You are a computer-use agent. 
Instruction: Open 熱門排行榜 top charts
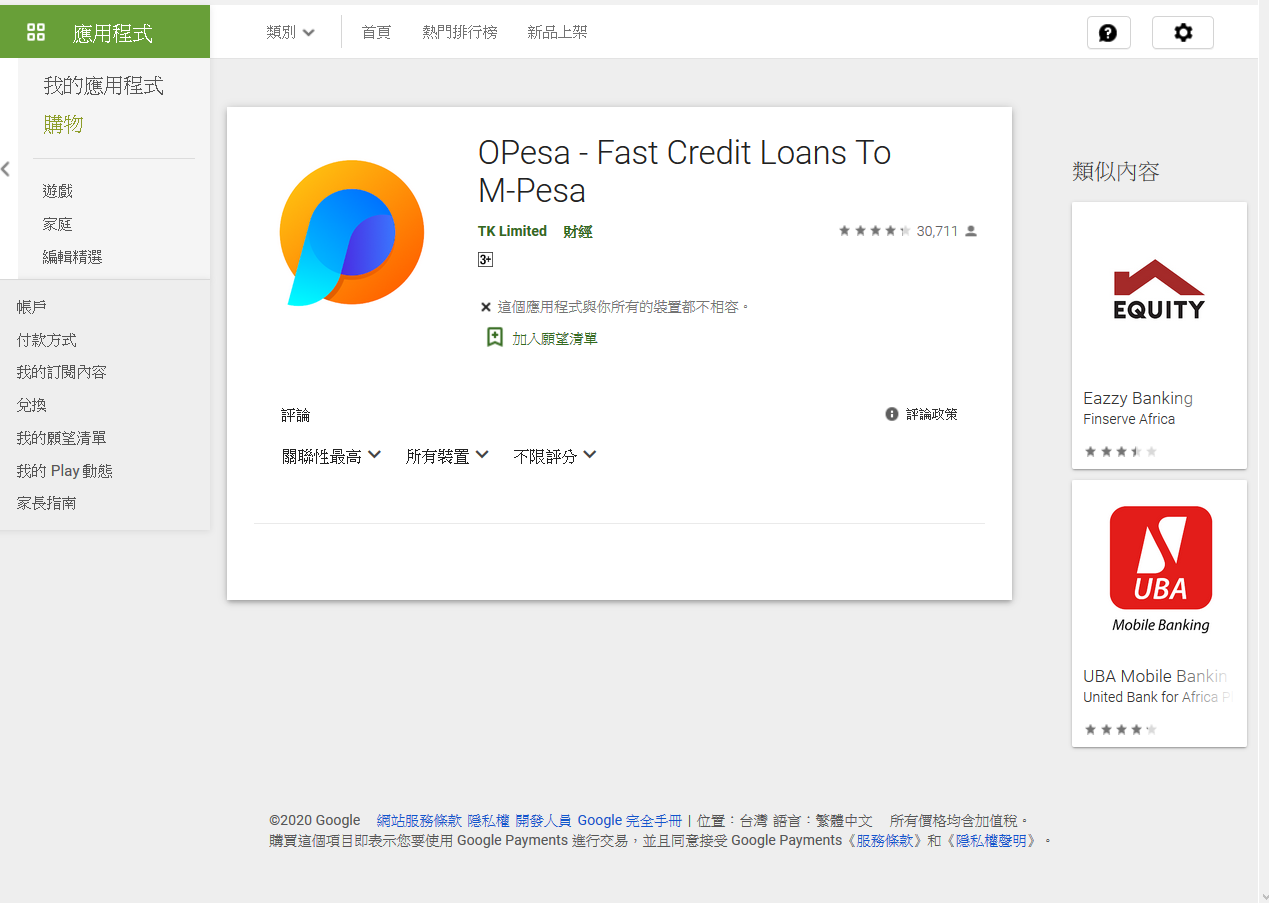pos(460,32)
